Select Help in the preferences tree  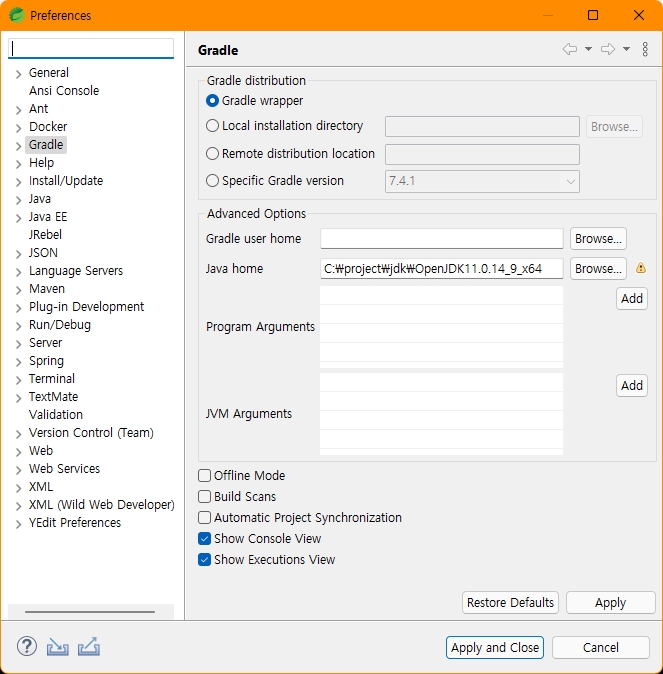tap(41, 163)
